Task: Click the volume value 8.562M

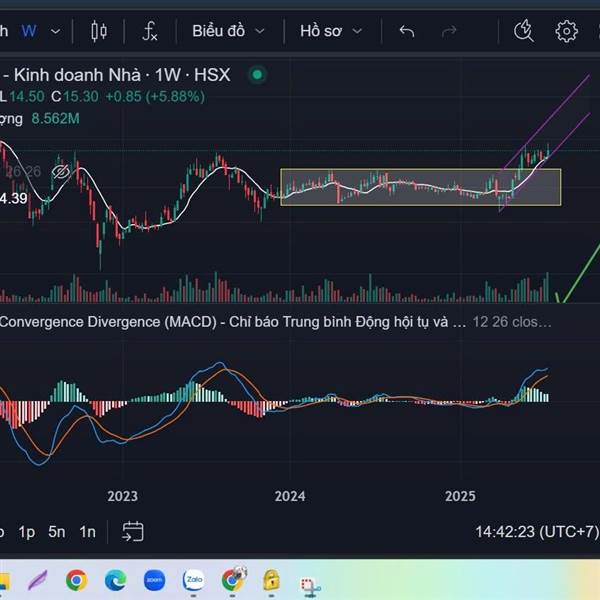Action: (x=55, y=119)
